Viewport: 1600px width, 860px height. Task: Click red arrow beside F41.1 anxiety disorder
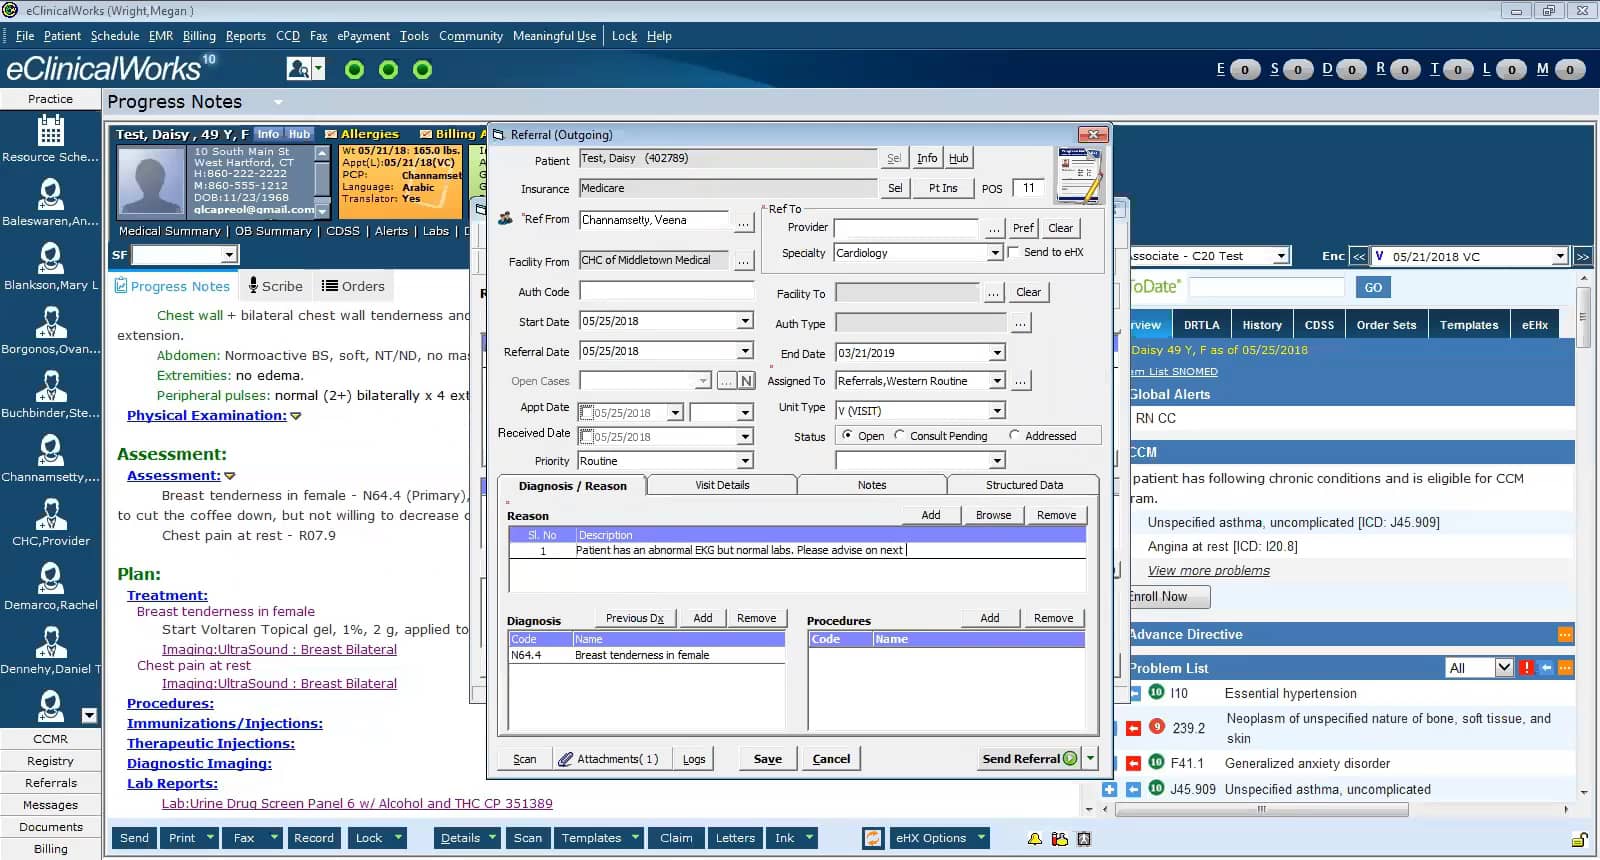click(1133, 763)
